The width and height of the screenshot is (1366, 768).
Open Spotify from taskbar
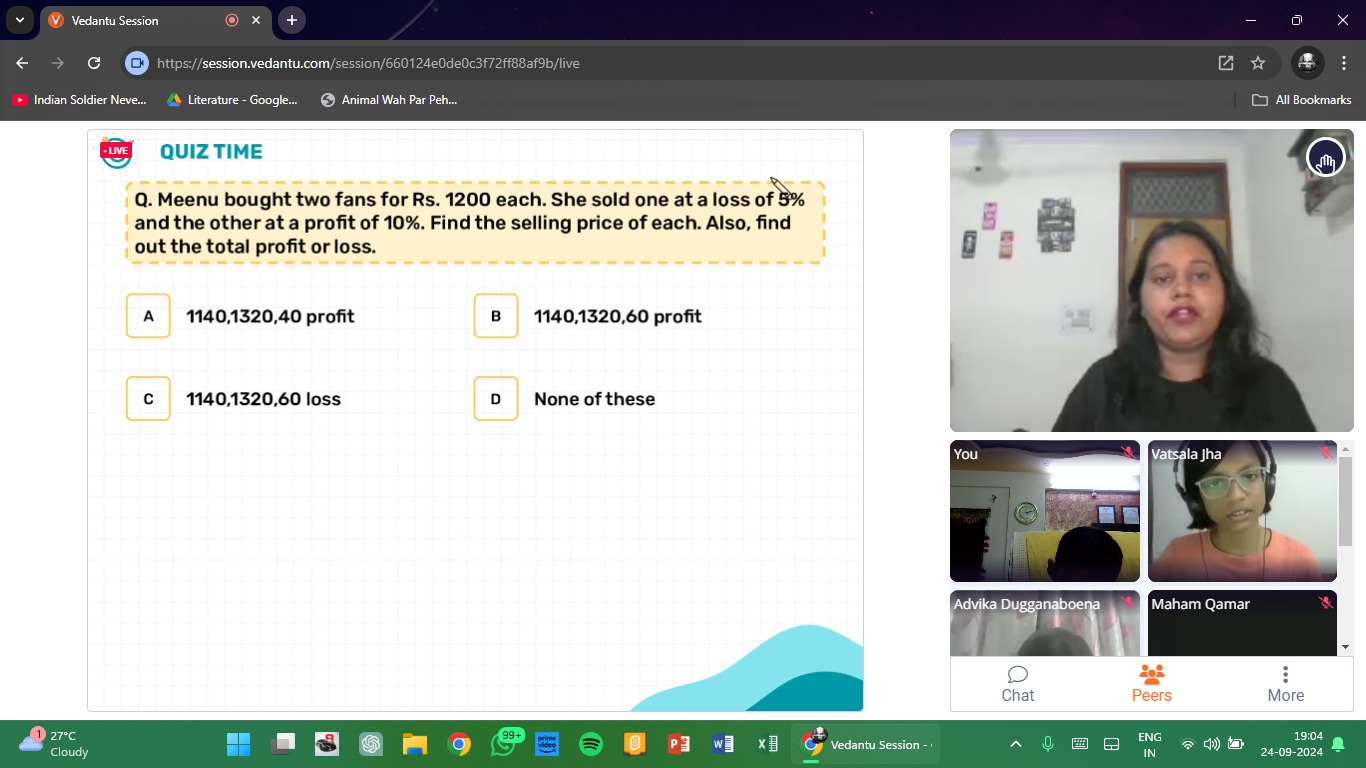point(591,744)
